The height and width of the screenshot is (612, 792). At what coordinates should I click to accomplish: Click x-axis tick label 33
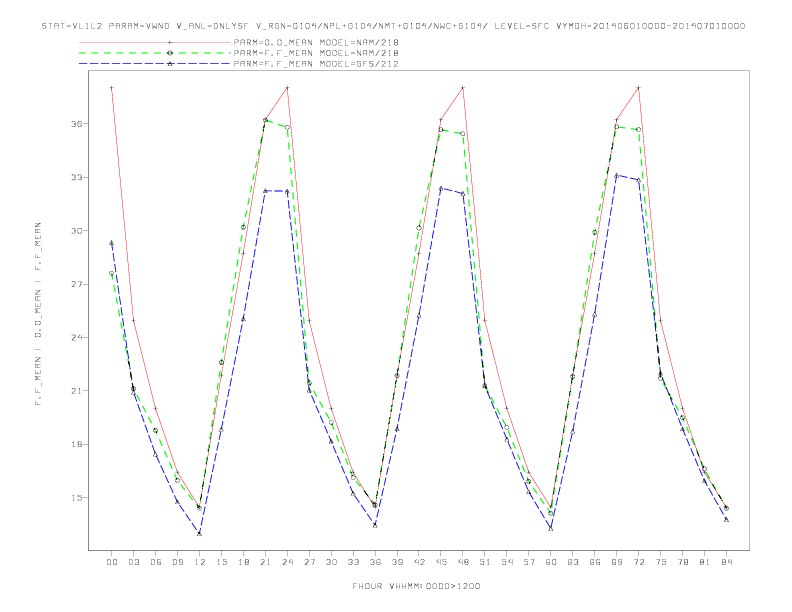(353, 562)
